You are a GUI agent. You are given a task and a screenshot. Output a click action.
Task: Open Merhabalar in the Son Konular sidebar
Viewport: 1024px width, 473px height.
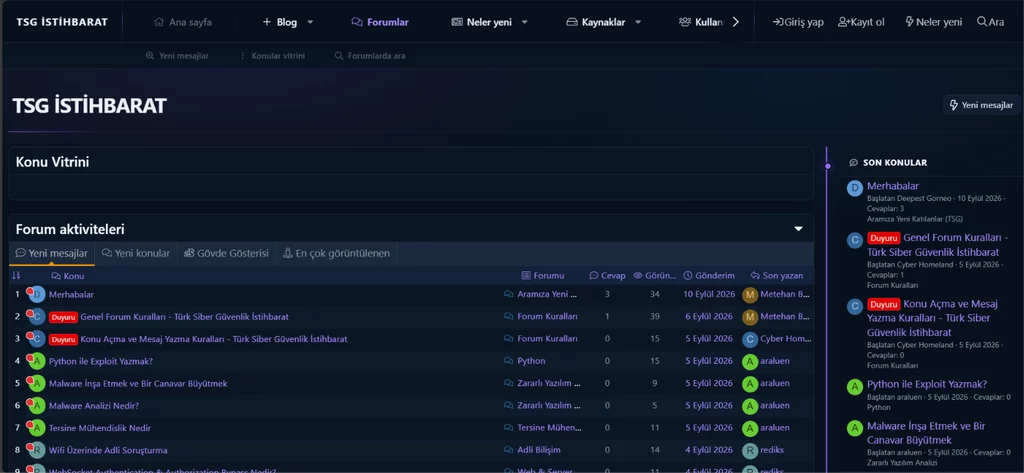(893, 186)
